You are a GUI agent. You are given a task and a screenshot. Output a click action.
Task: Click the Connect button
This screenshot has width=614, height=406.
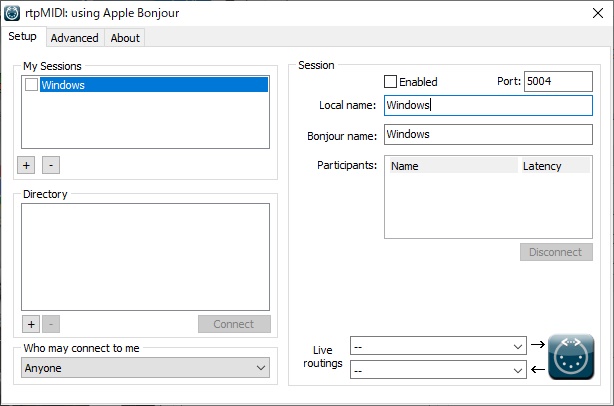pyautogui.click(x=234, y=324)
